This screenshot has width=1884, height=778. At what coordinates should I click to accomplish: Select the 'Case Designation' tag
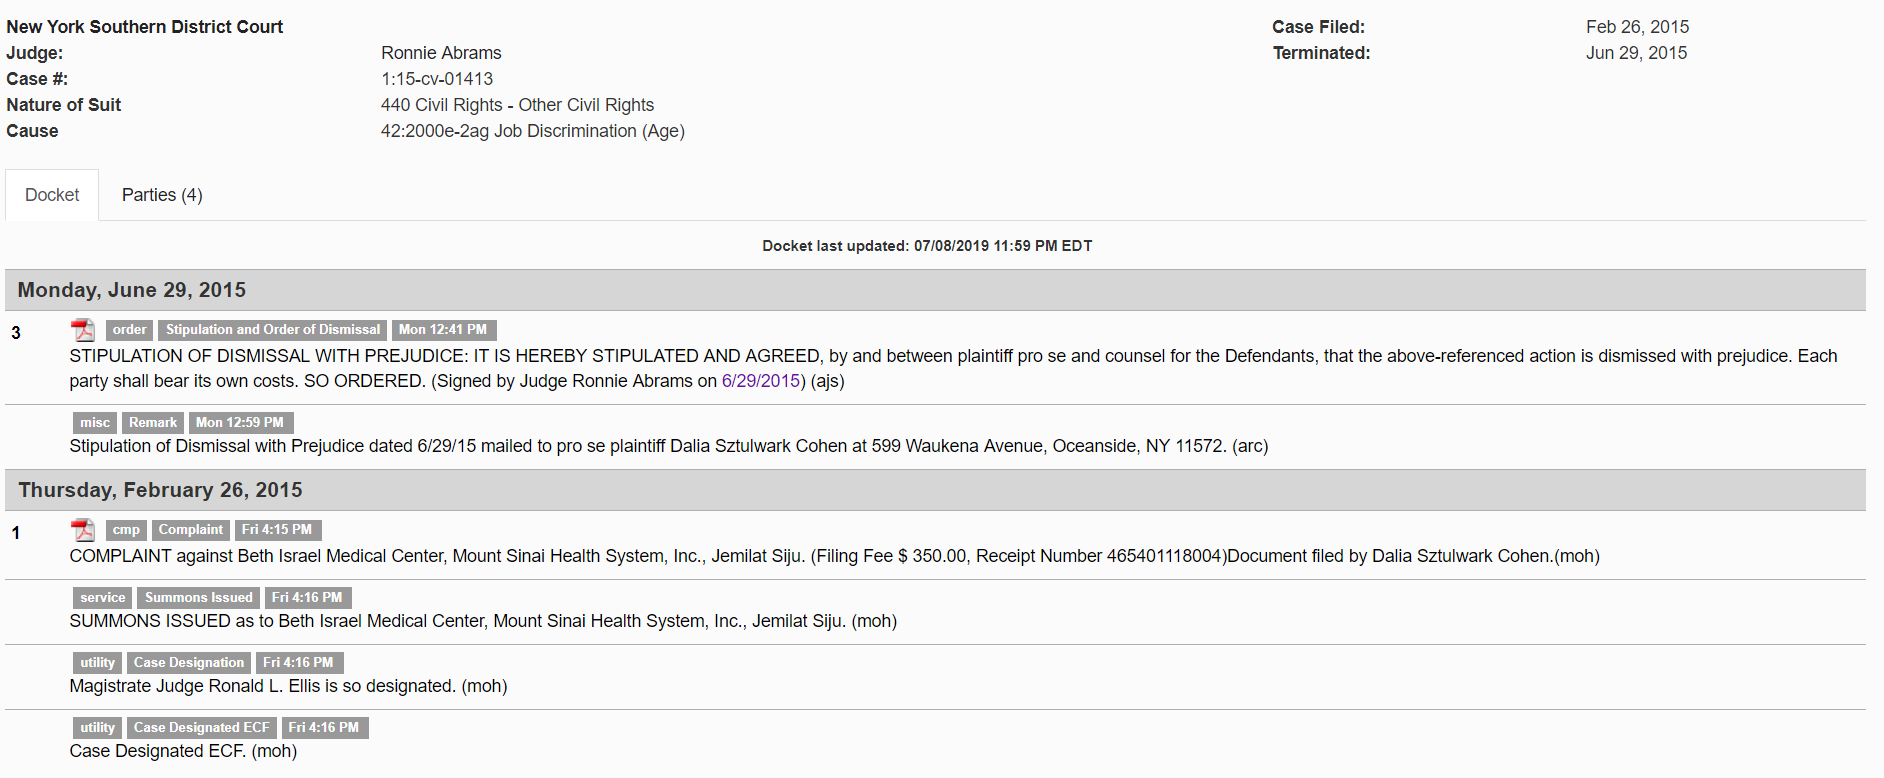coord(189,663)
